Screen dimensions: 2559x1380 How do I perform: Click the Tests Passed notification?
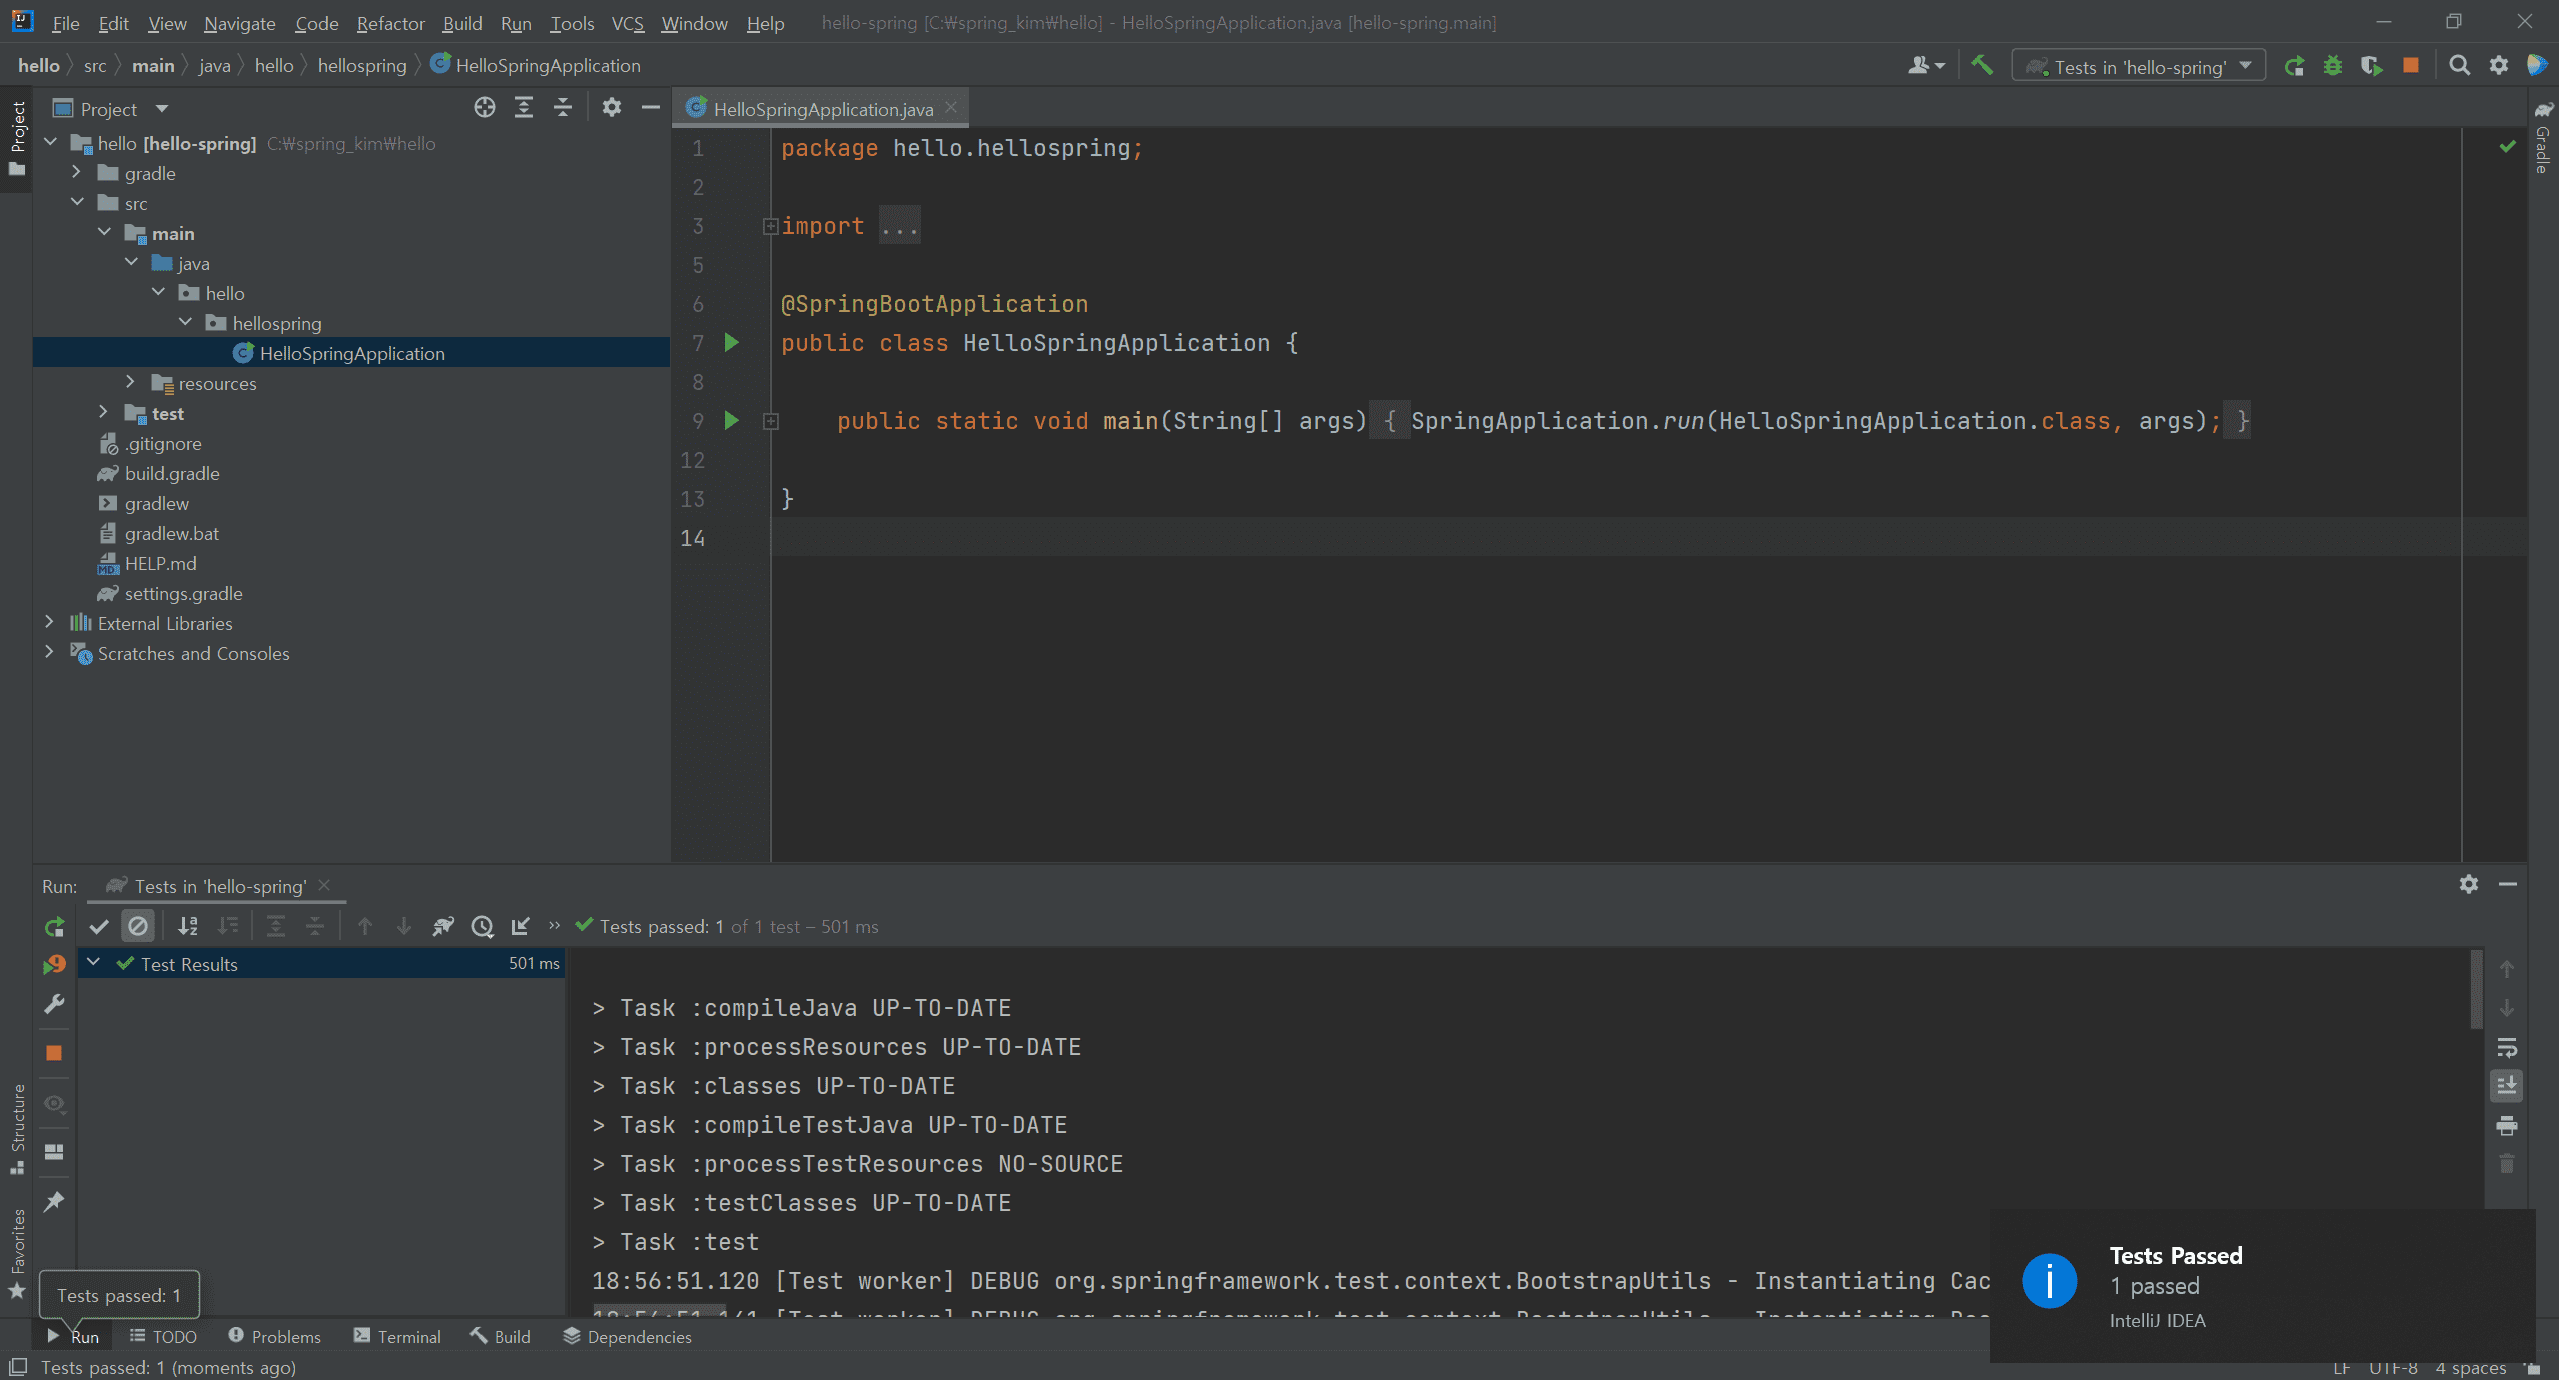pos(2262,1286)
